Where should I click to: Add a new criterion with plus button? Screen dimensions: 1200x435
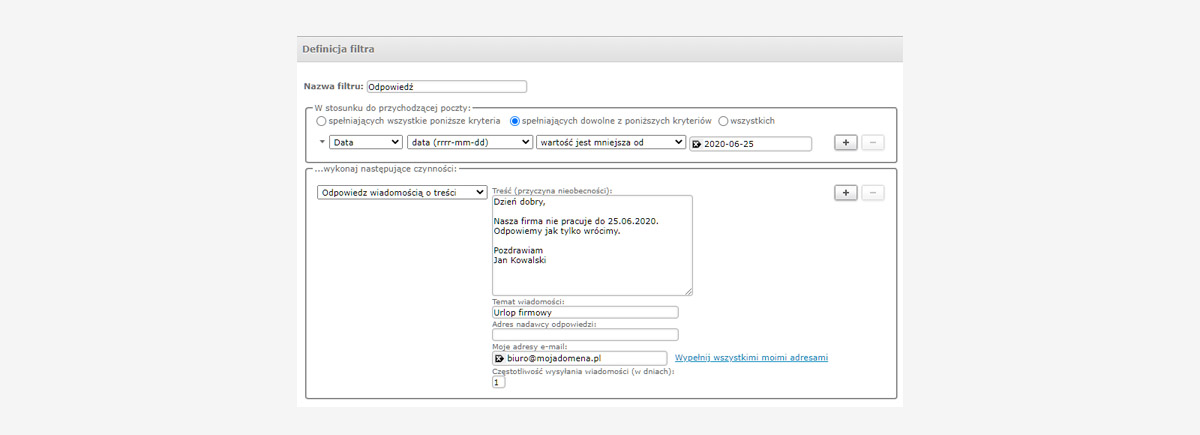pyautogui.click(x=845, y=143)
